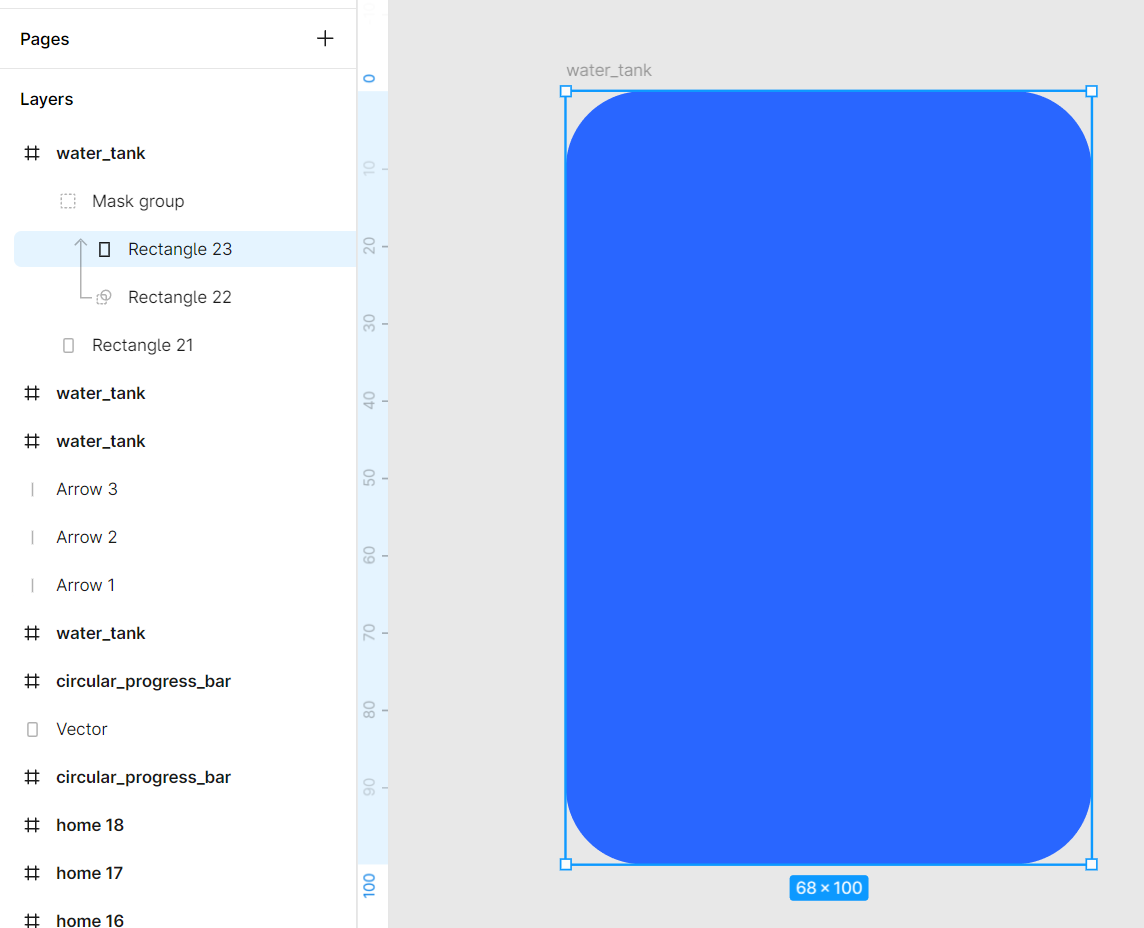Click the icon beside the Vector layer
The width and height of the screenshot is (1144, 928).
32,729
